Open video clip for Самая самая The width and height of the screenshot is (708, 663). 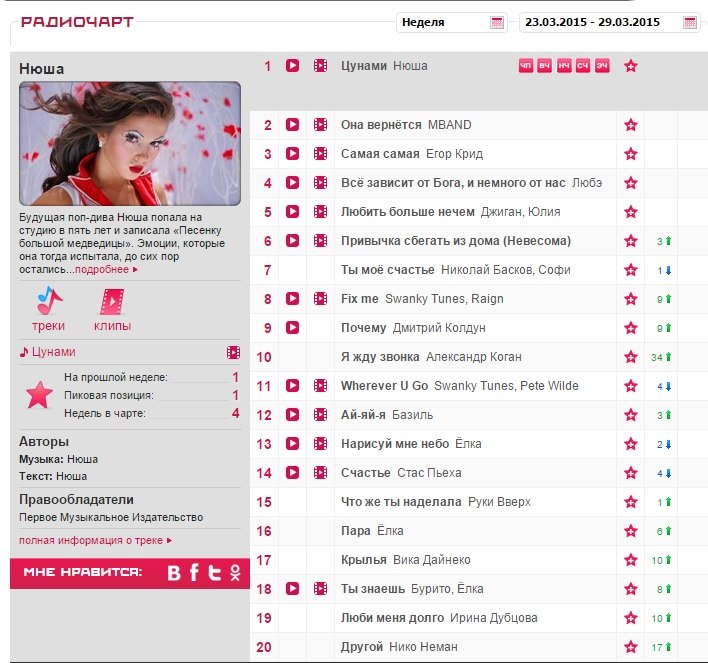click(x=320, y=154)
